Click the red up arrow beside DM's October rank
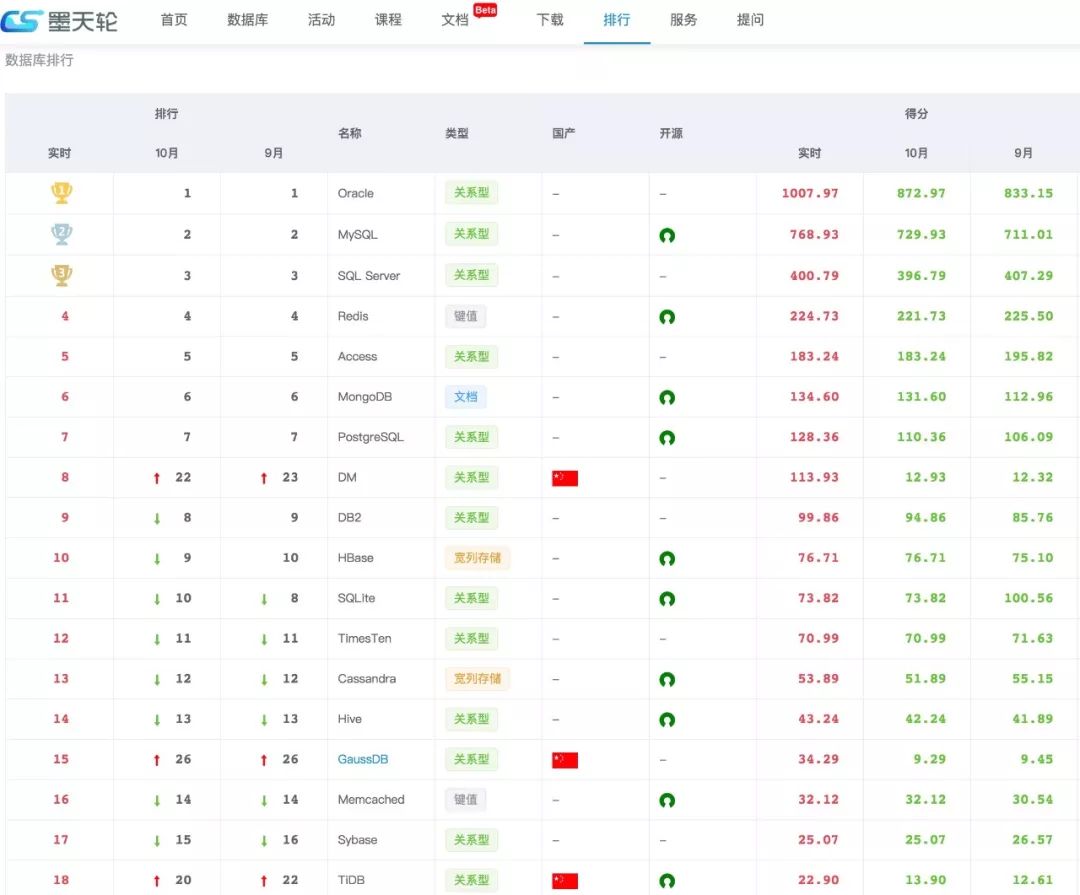 [156, 477]
